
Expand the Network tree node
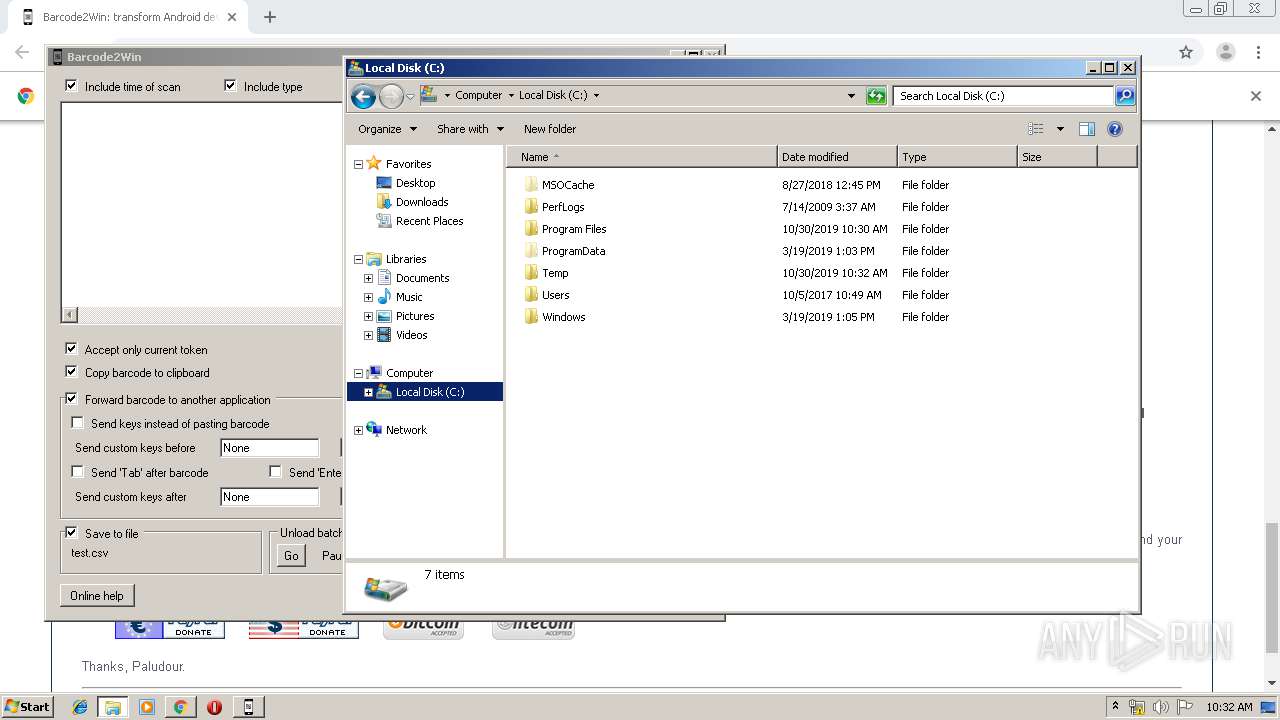click(358, 430)
